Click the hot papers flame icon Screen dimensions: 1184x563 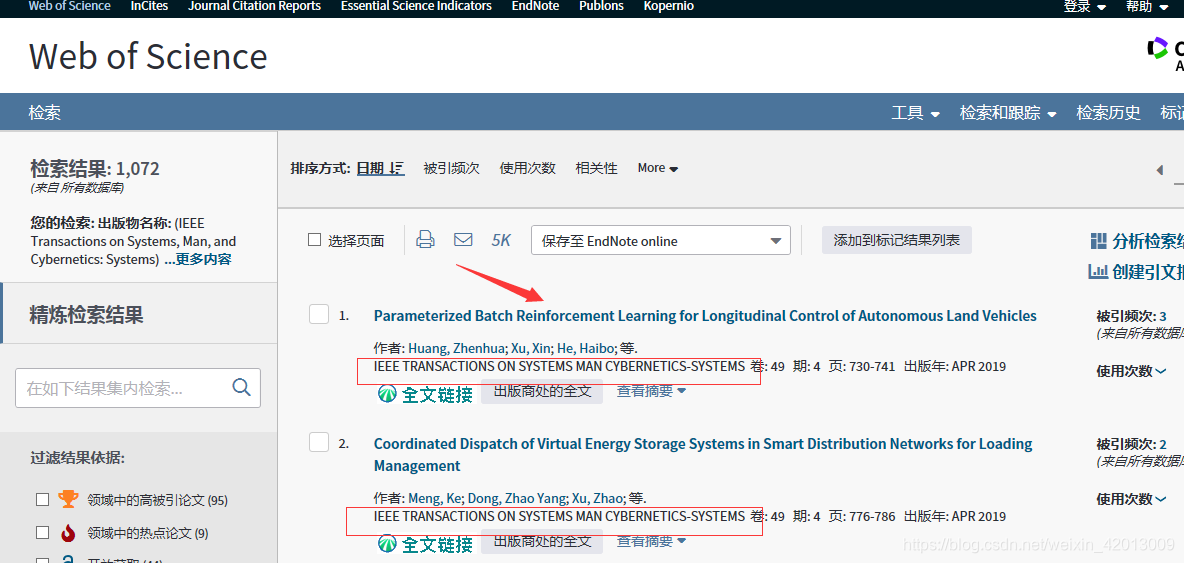68,533
